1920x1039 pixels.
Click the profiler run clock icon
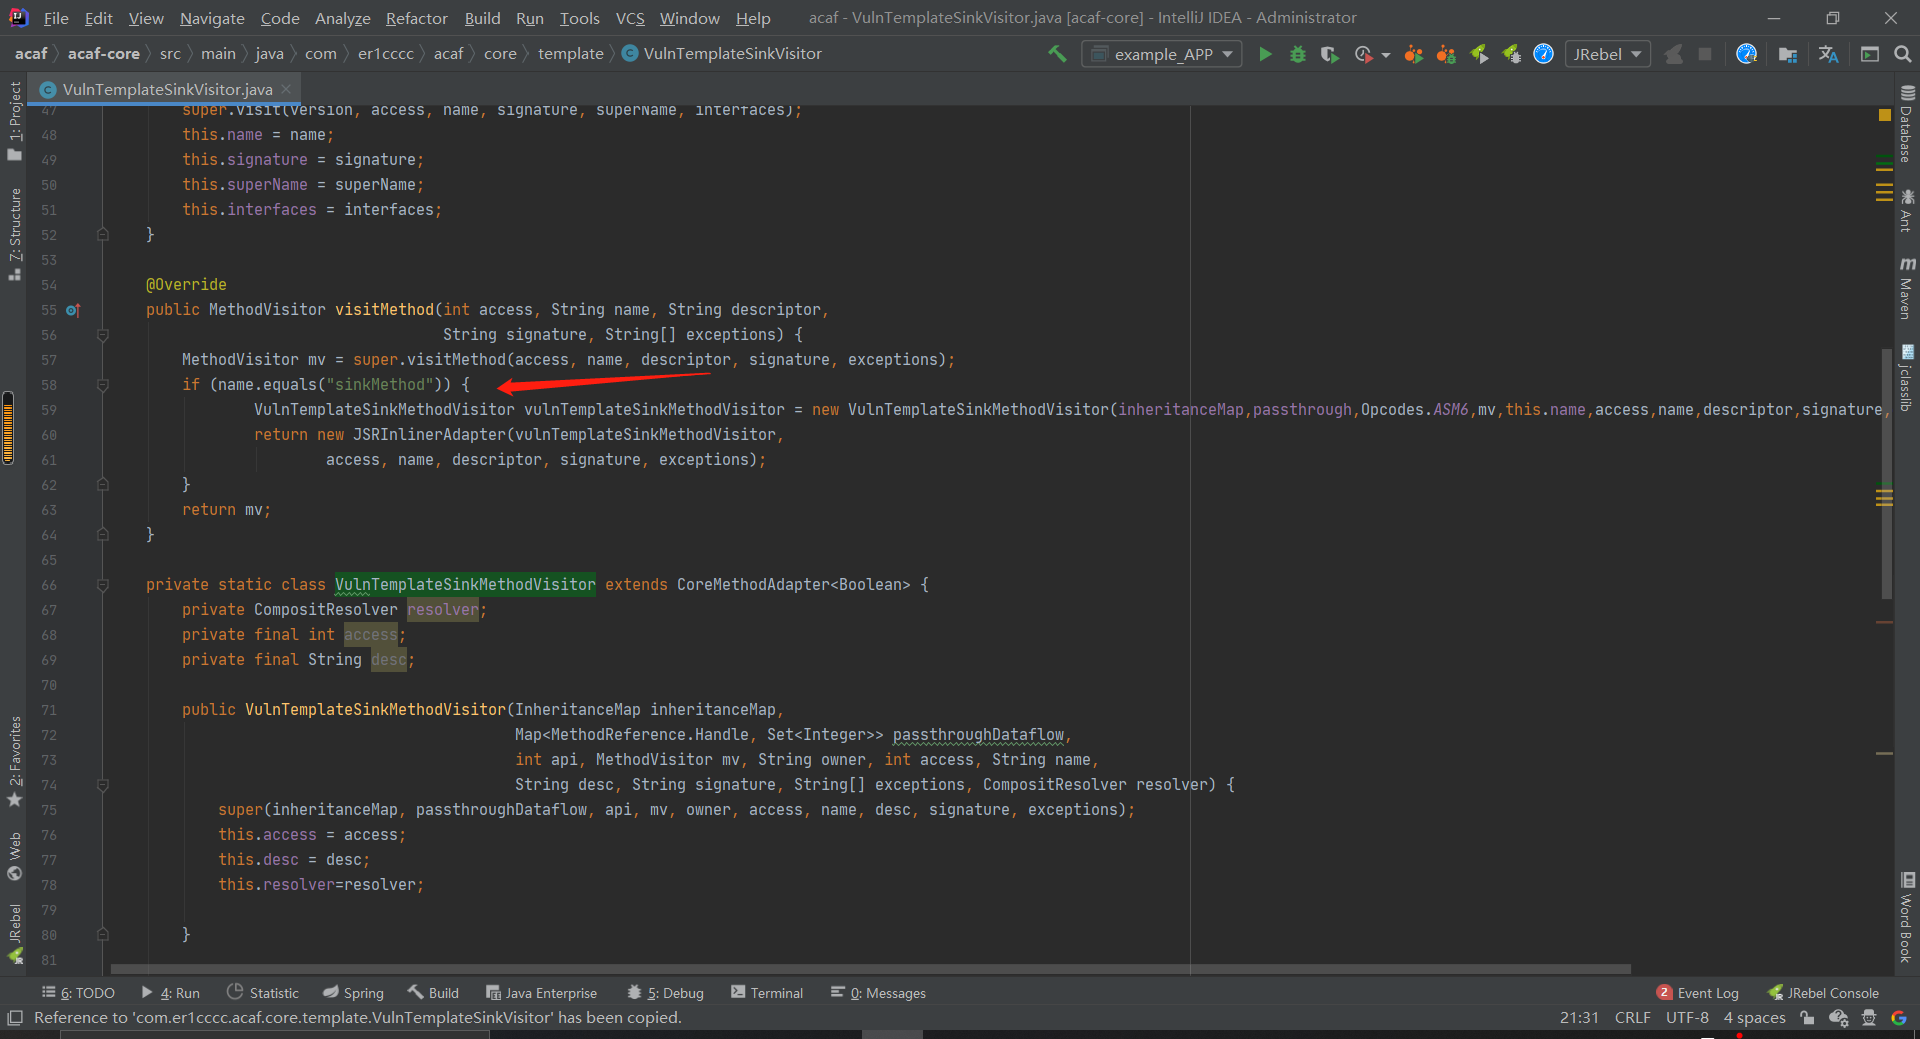[1363, 54]
